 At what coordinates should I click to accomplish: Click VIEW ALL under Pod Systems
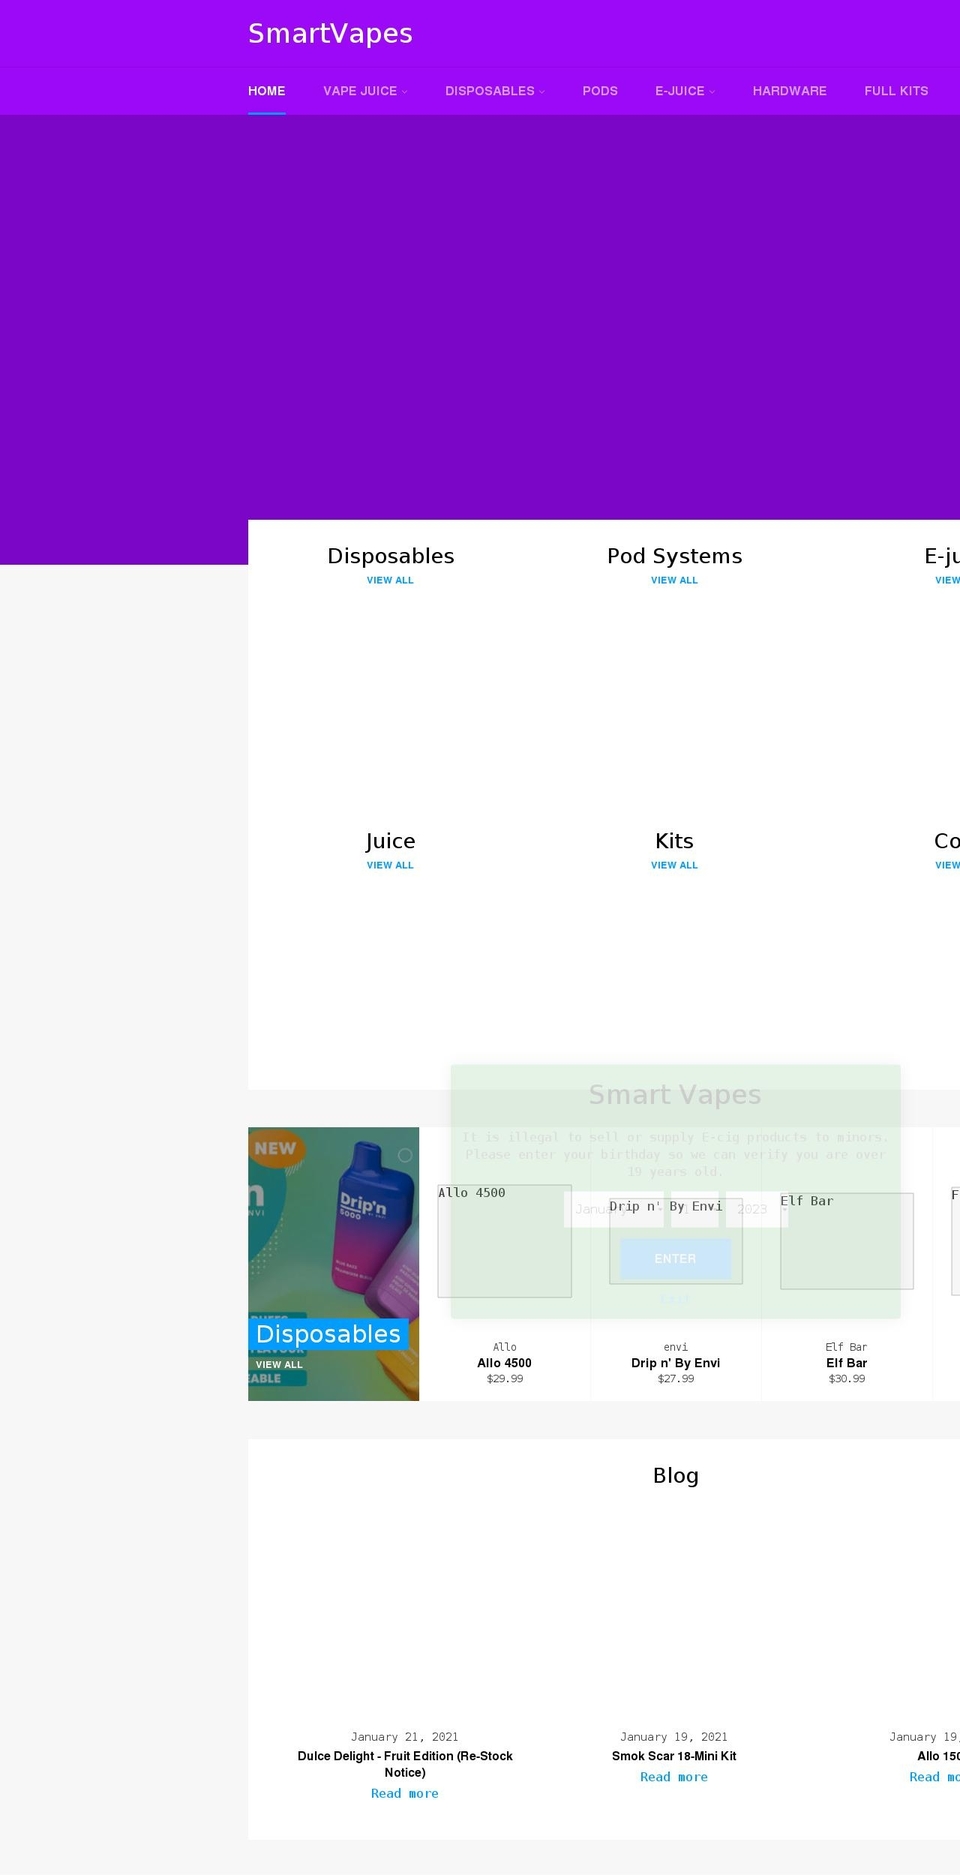[x=675, y=580]
